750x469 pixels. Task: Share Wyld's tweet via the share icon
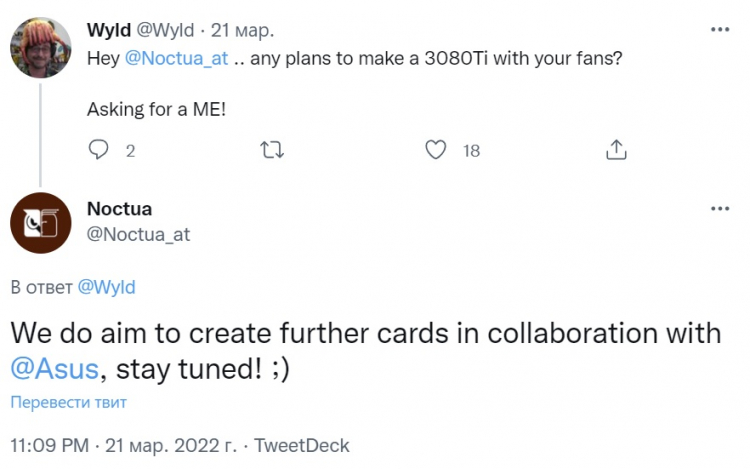coord(617,150)
